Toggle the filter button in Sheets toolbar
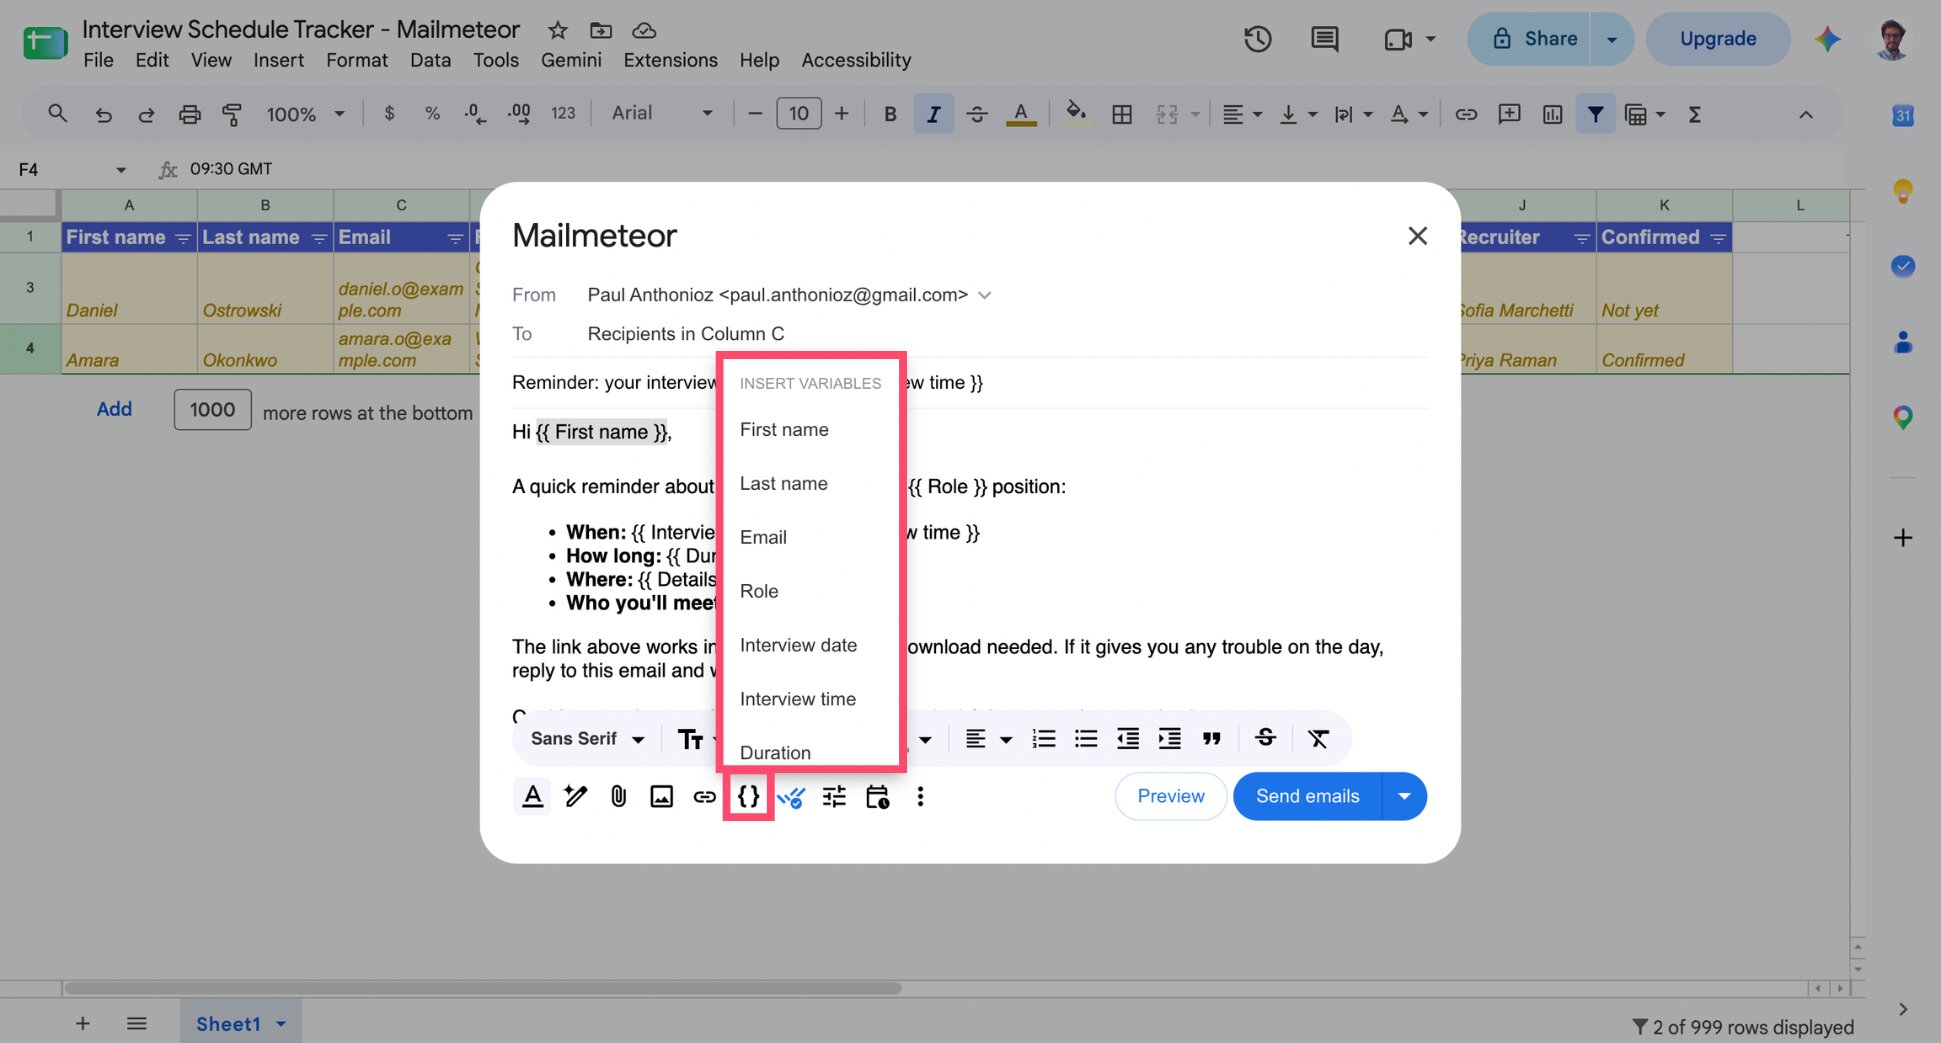1941x1043 pixels. click(x=1596, y=114)
